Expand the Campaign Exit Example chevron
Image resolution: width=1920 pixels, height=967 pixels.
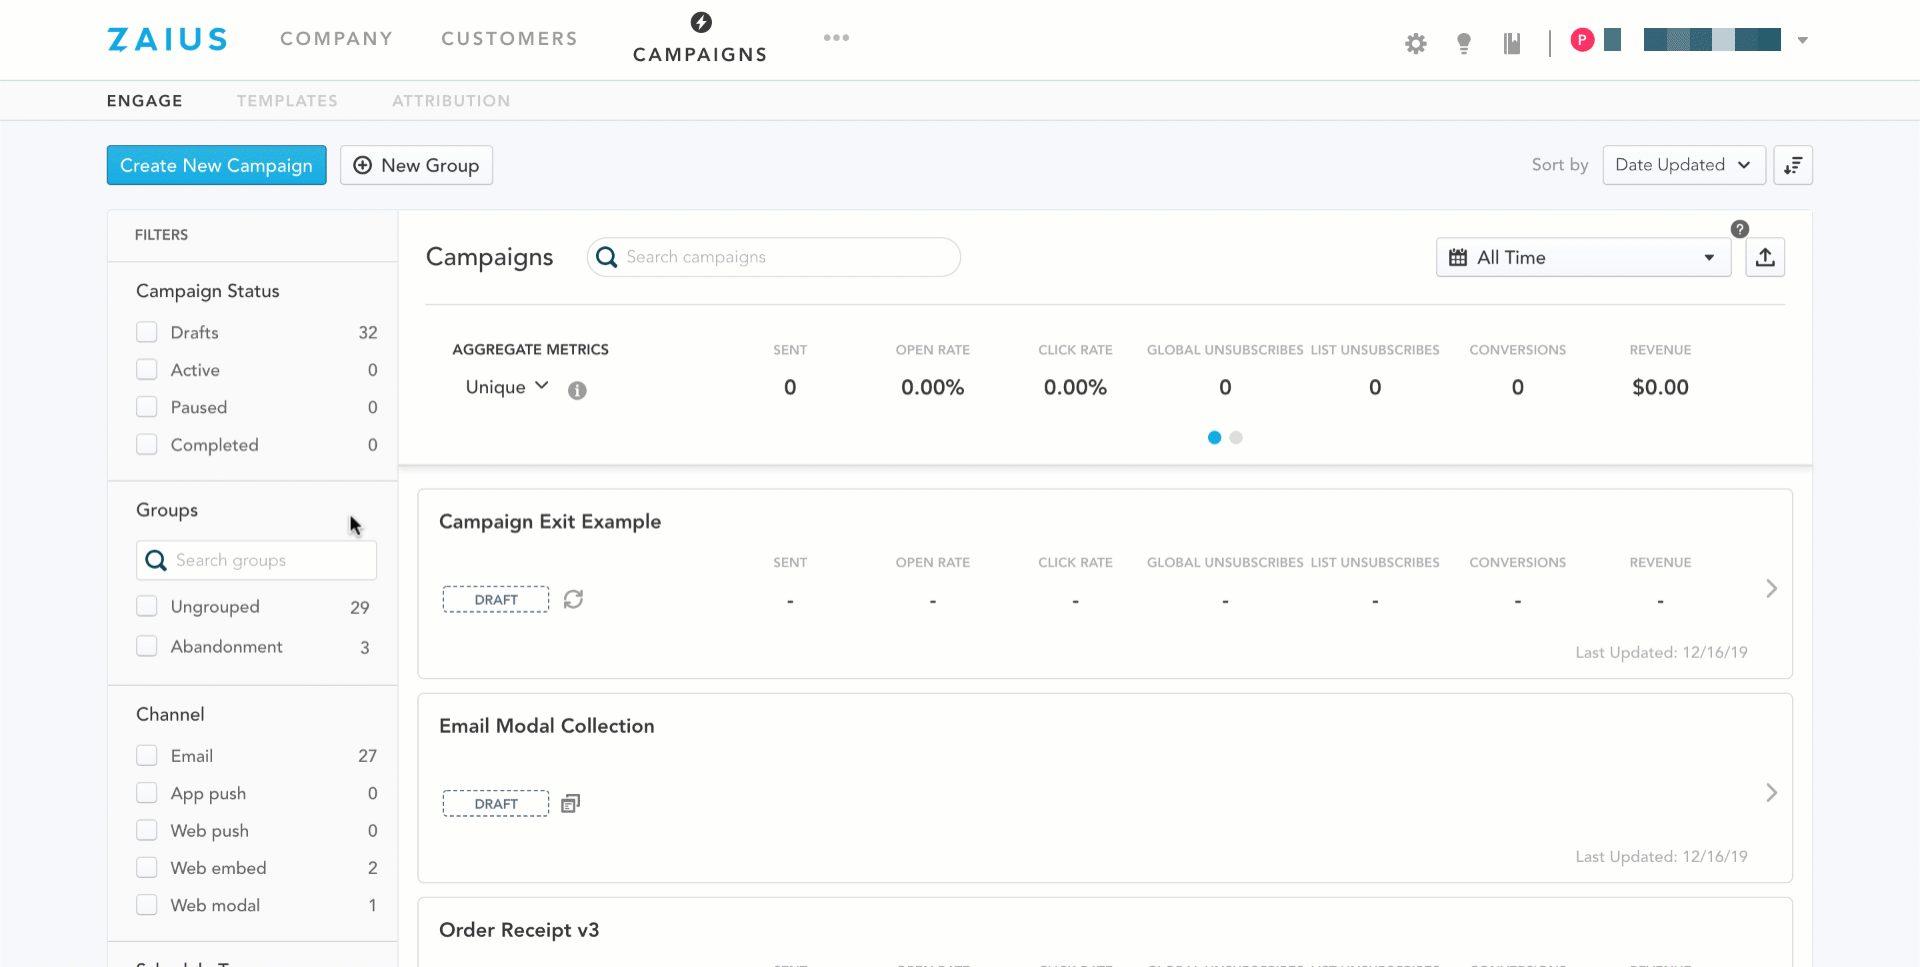point(1771,588)
